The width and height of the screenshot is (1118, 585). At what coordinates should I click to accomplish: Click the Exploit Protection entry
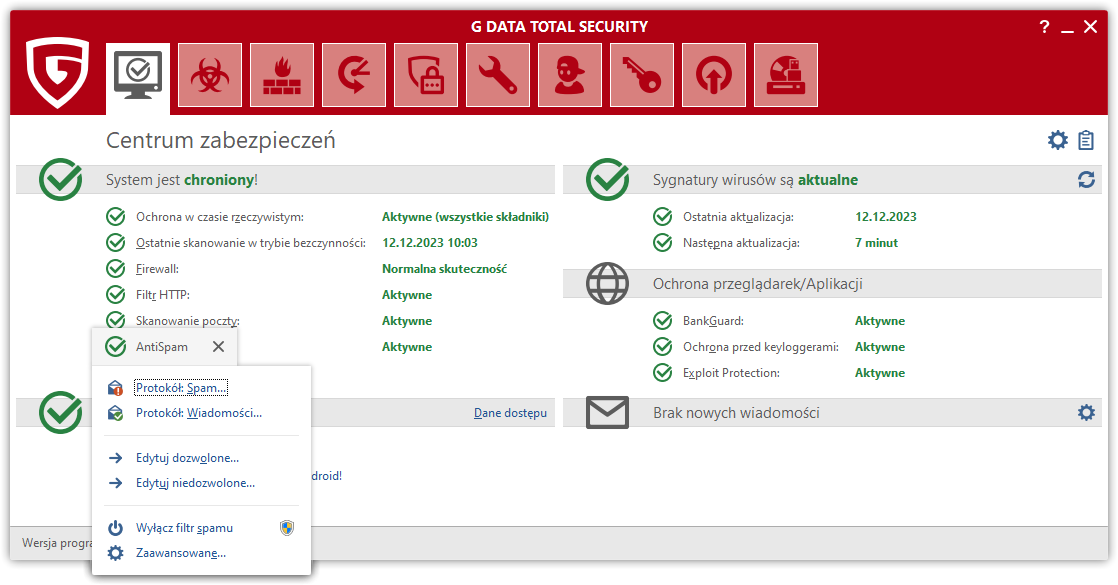(731, 373)
